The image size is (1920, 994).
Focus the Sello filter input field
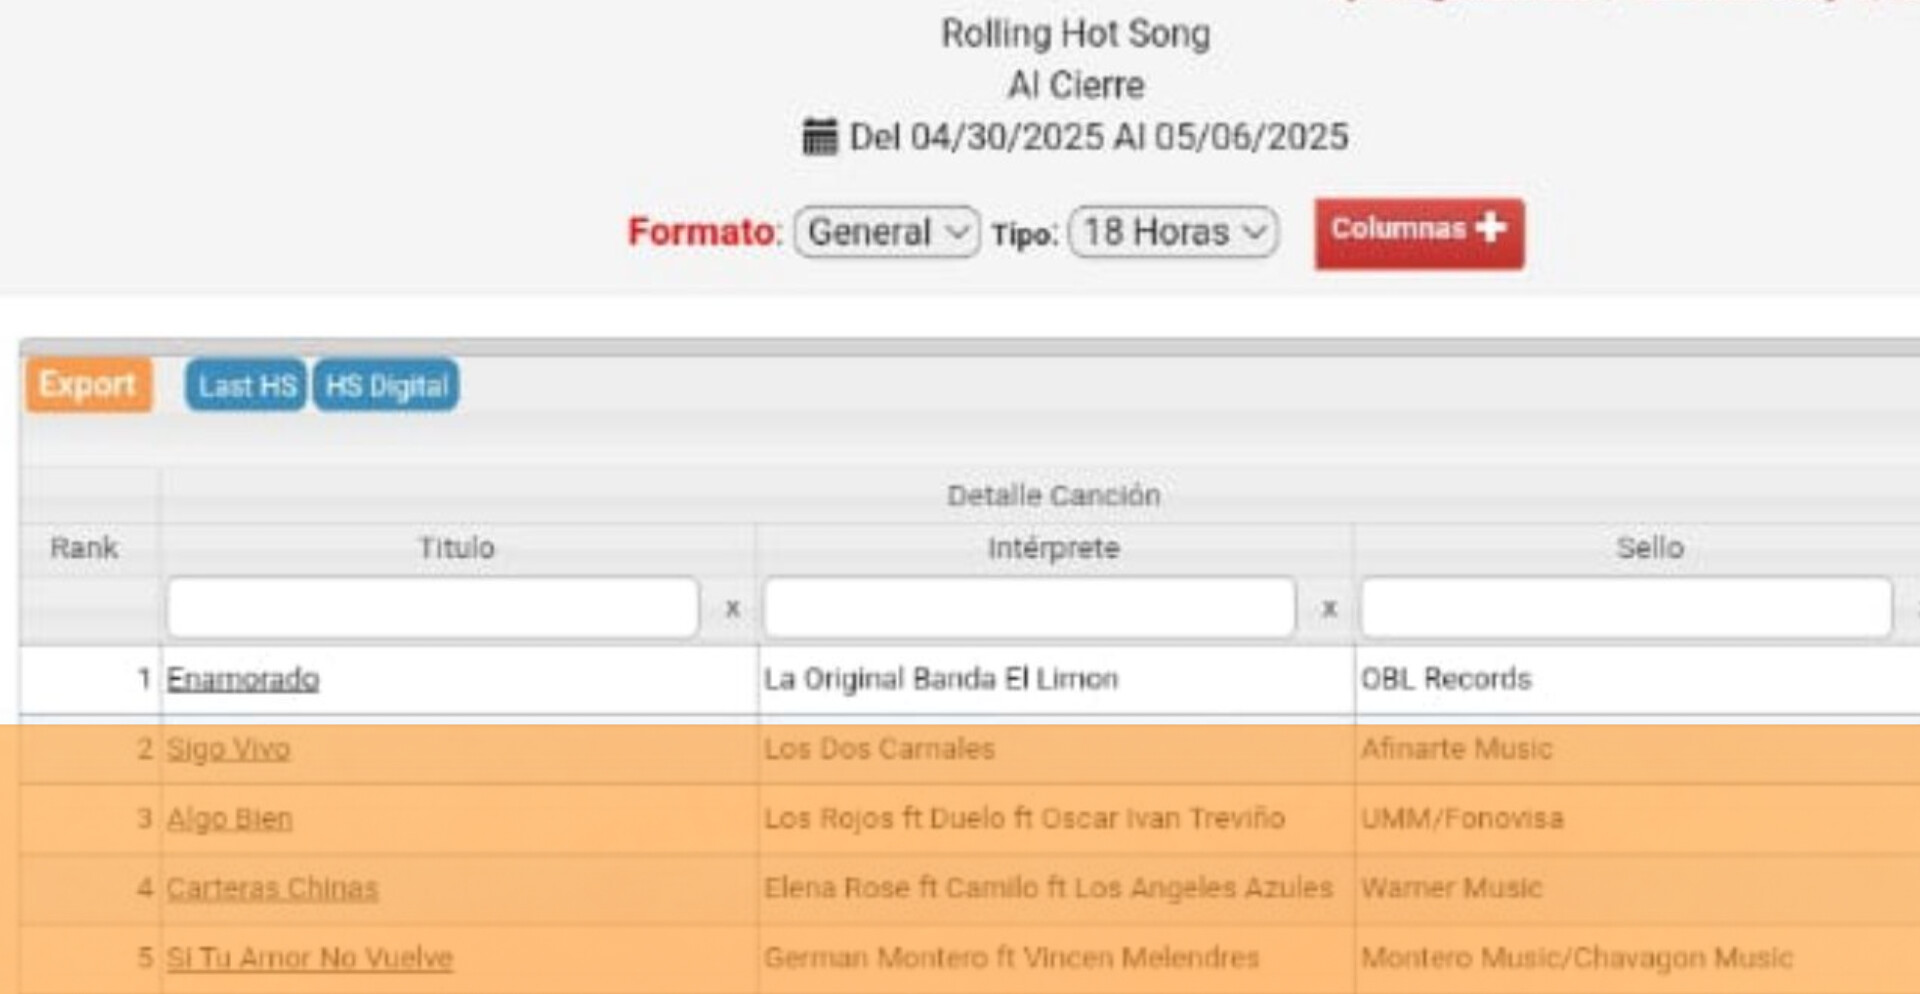[x=1626, y=607]
